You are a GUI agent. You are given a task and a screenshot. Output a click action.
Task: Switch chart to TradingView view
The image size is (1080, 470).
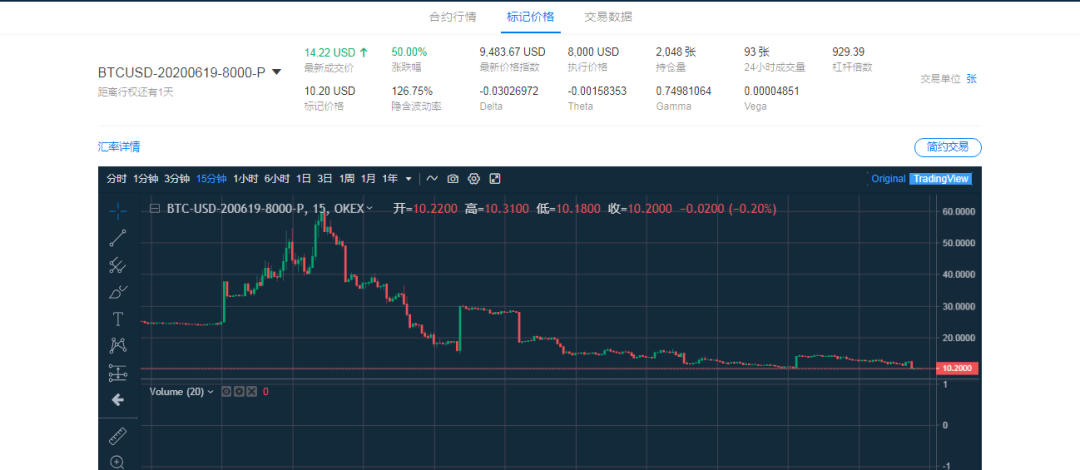[x=941, y=178]
